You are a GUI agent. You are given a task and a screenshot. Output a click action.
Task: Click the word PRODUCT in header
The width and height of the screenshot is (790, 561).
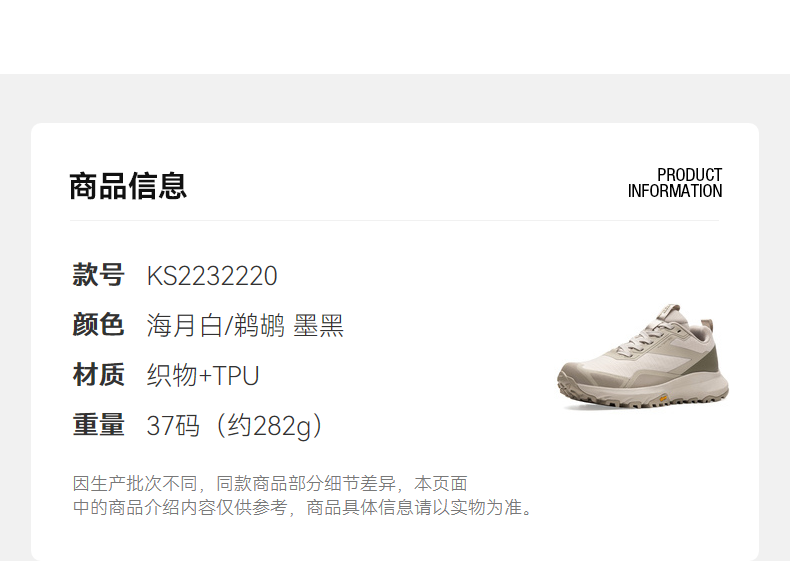tap(689, 175)
